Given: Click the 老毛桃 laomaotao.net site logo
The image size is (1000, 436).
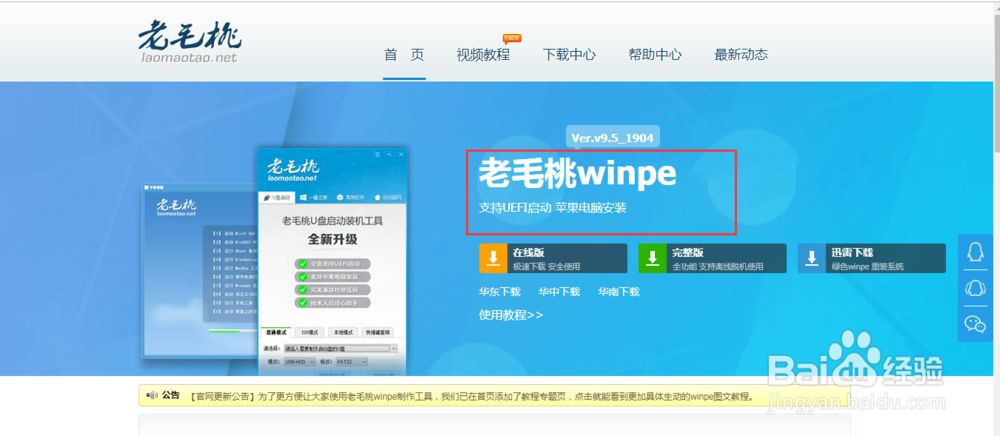Looking at the screenshot, I should [x=189, y=42].
